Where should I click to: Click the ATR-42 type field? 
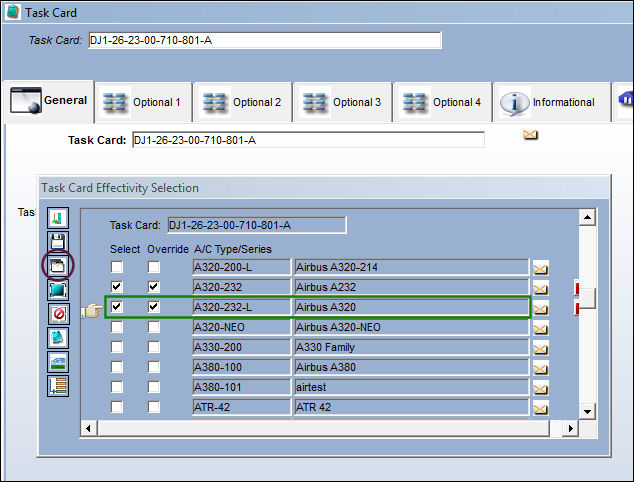pyautogui.click(x=241, y=407)
